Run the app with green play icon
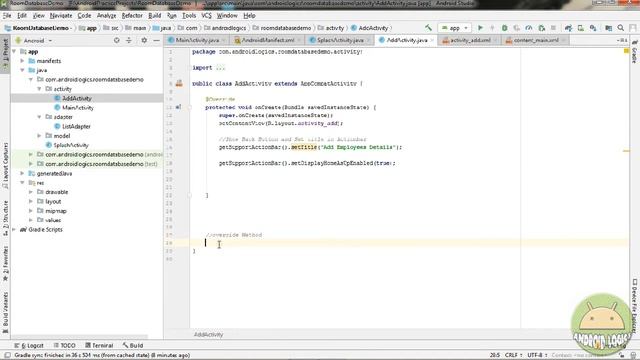Screen dimensions: 640x360 pos(480,28)
